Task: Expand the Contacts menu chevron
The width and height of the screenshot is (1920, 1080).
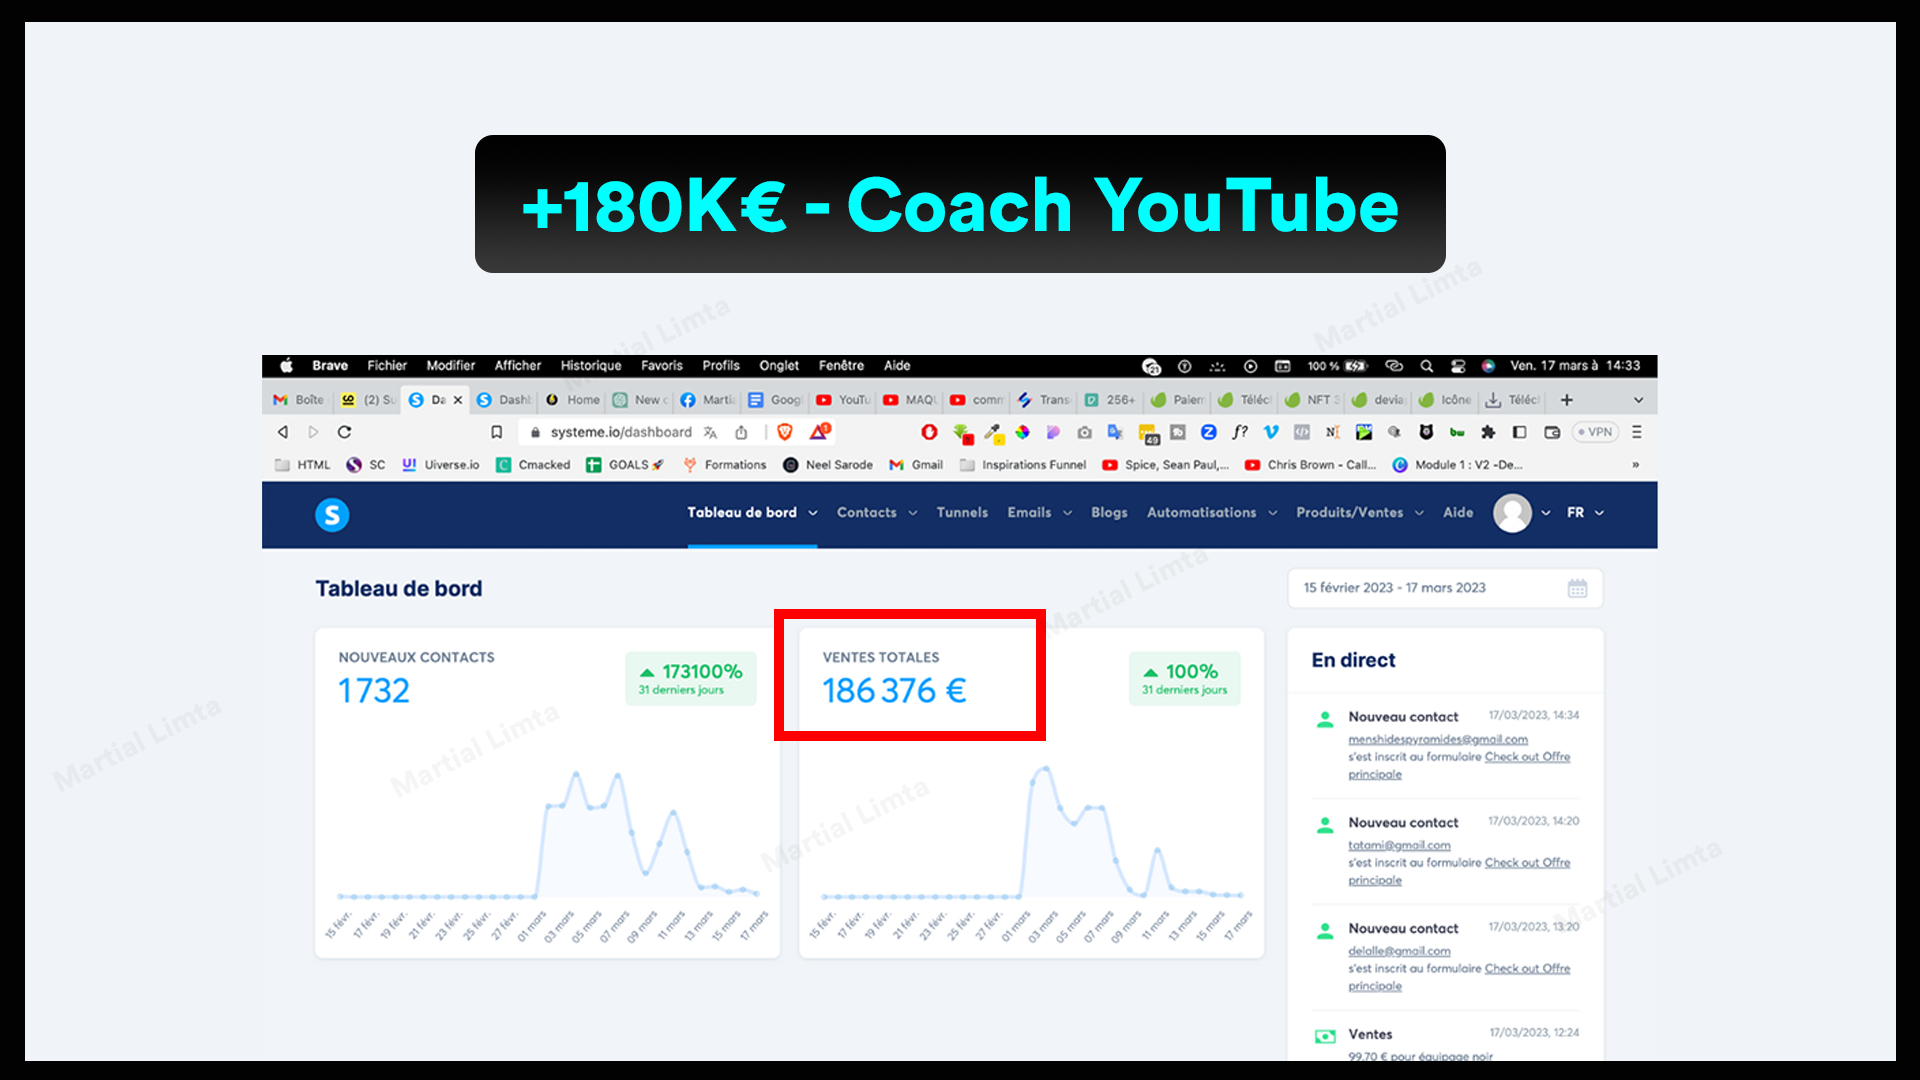Action: [913, 513]
